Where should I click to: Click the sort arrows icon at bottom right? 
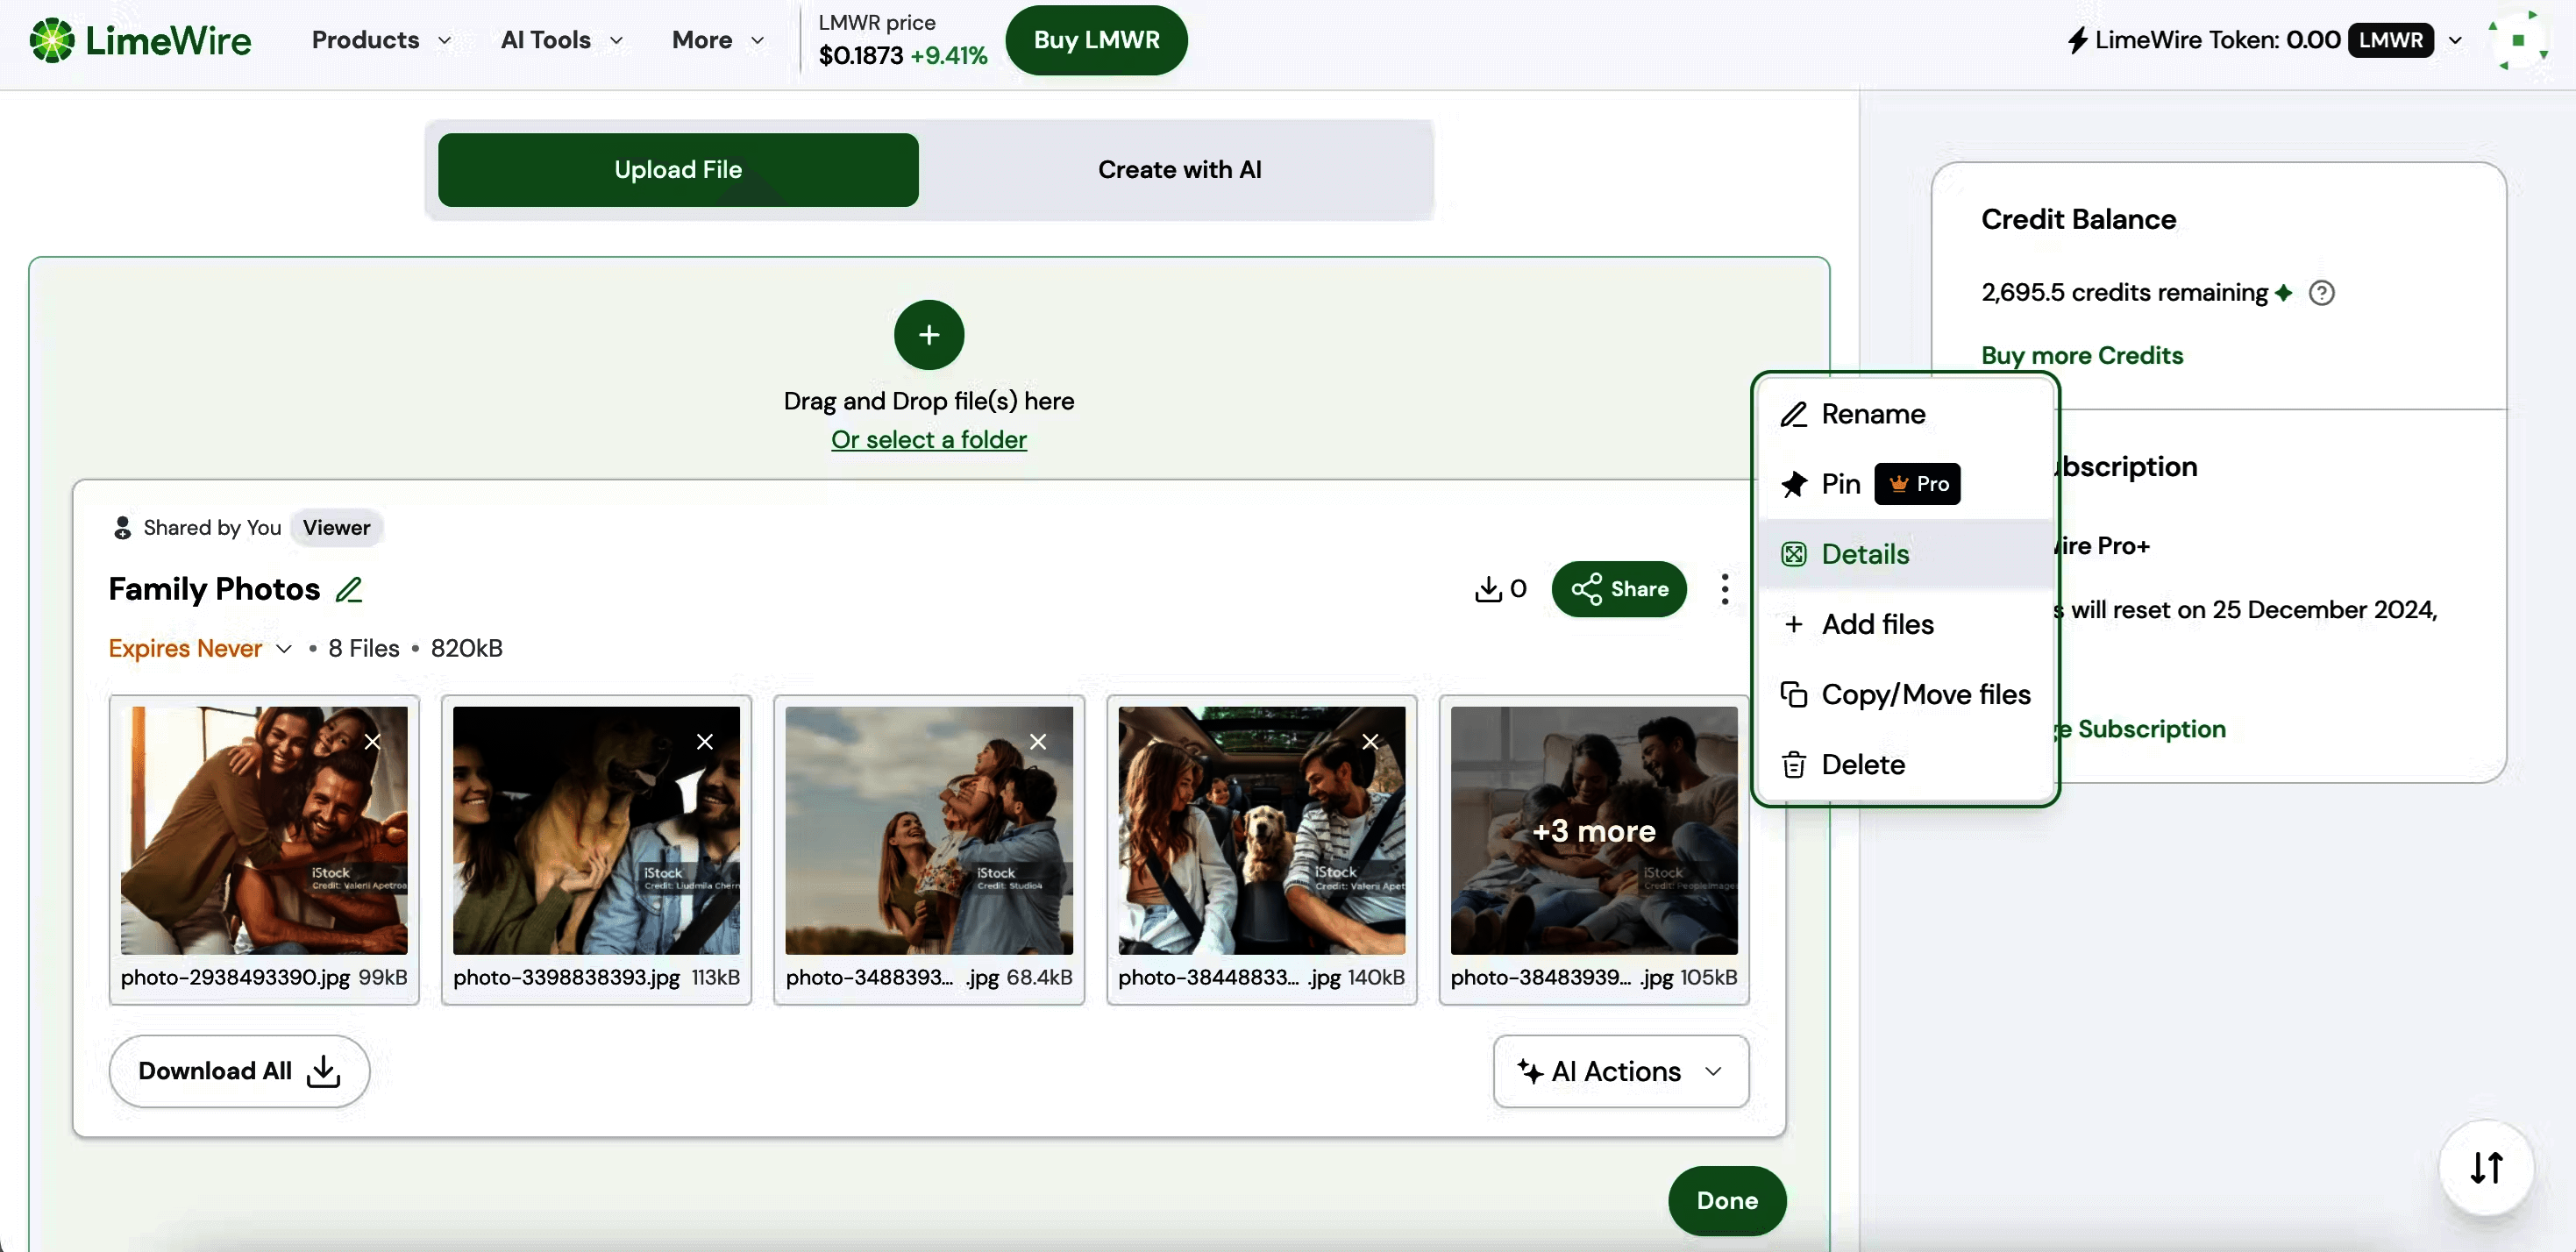pos(2487,1168)
